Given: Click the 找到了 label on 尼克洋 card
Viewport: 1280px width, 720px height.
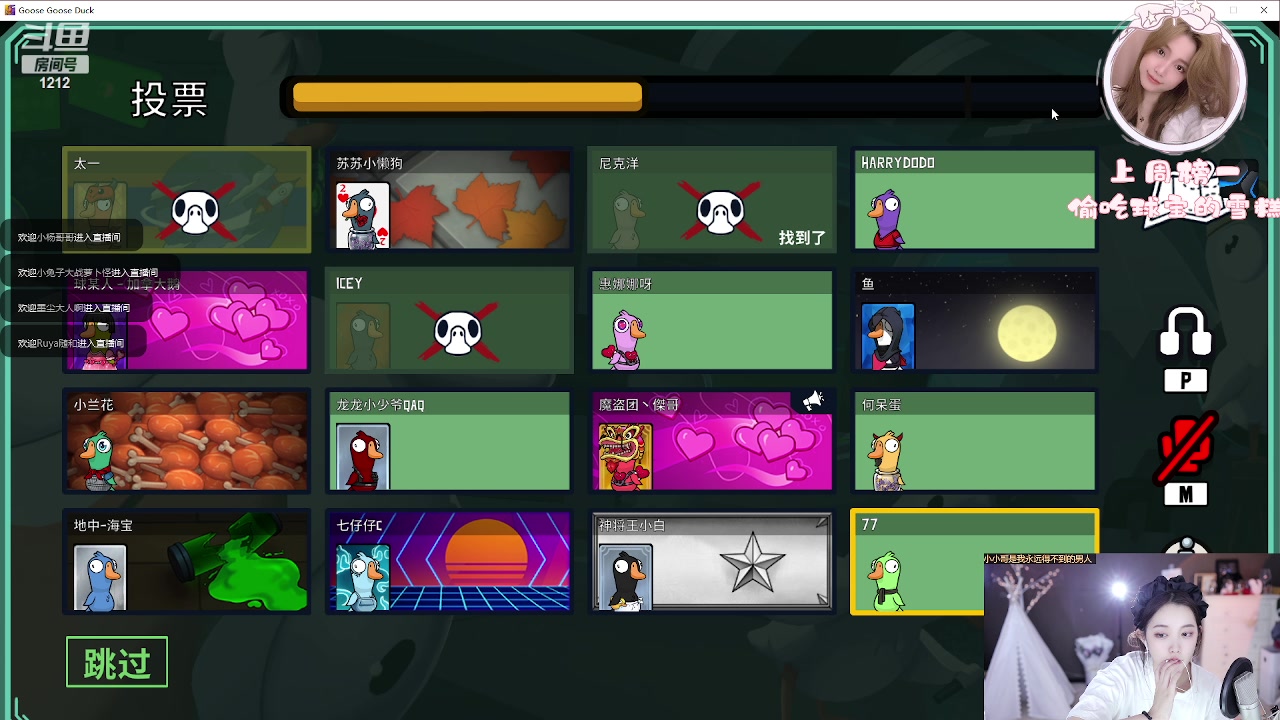Looking at the screenshot, I should [x=803, y=238].
